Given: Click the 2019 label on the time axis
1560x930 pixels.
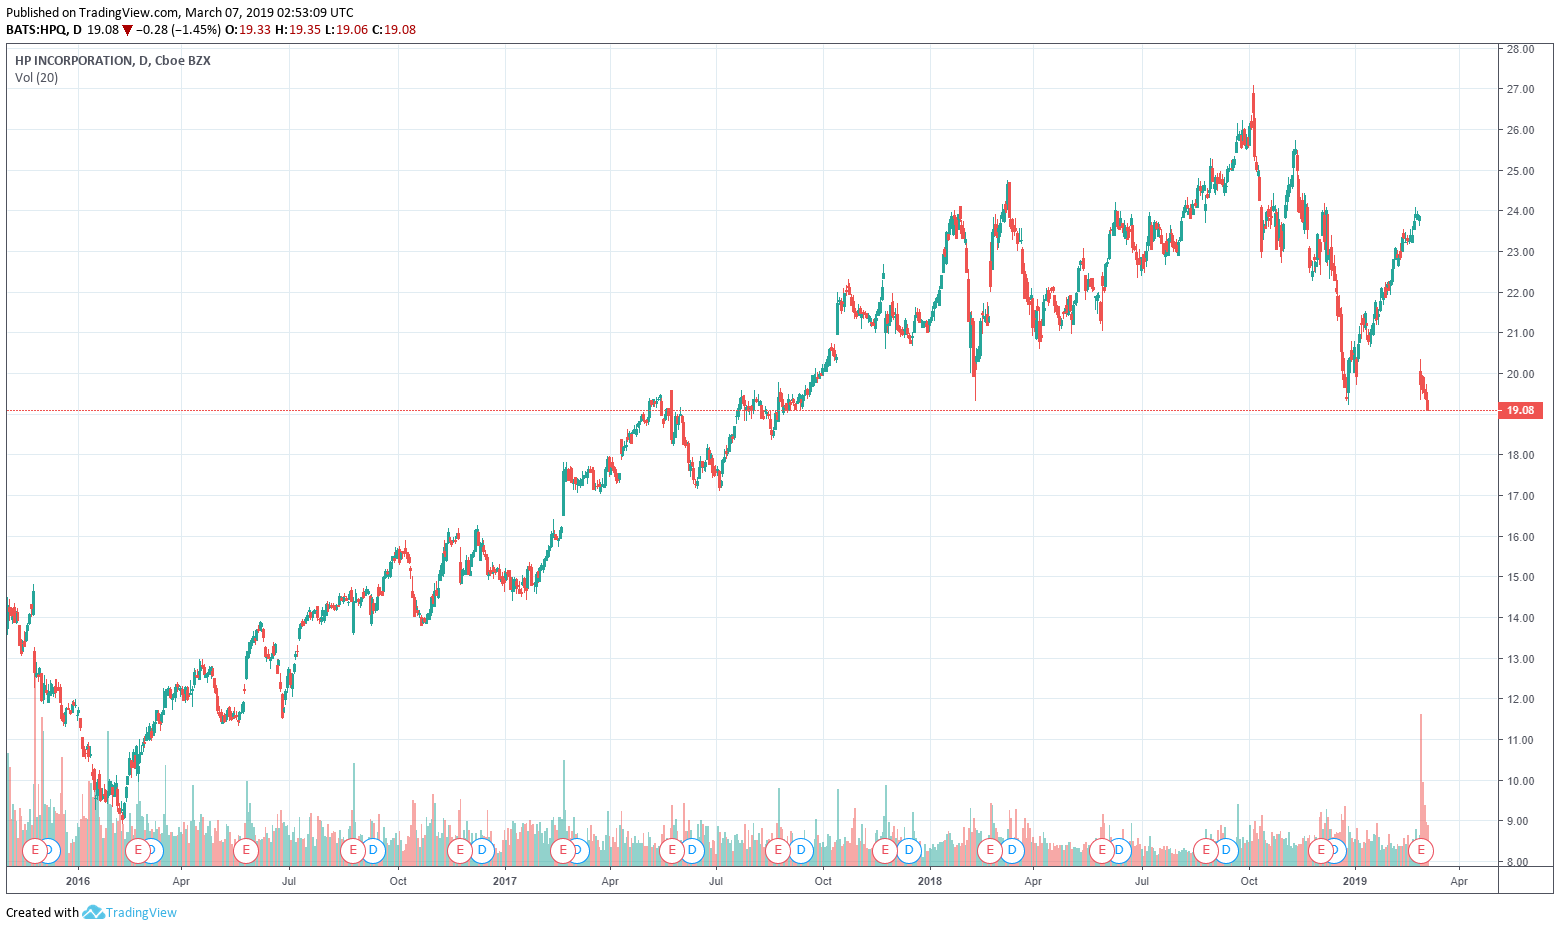Looking at the screenshot, I should pyautogui.click(x=1356, y=883).
